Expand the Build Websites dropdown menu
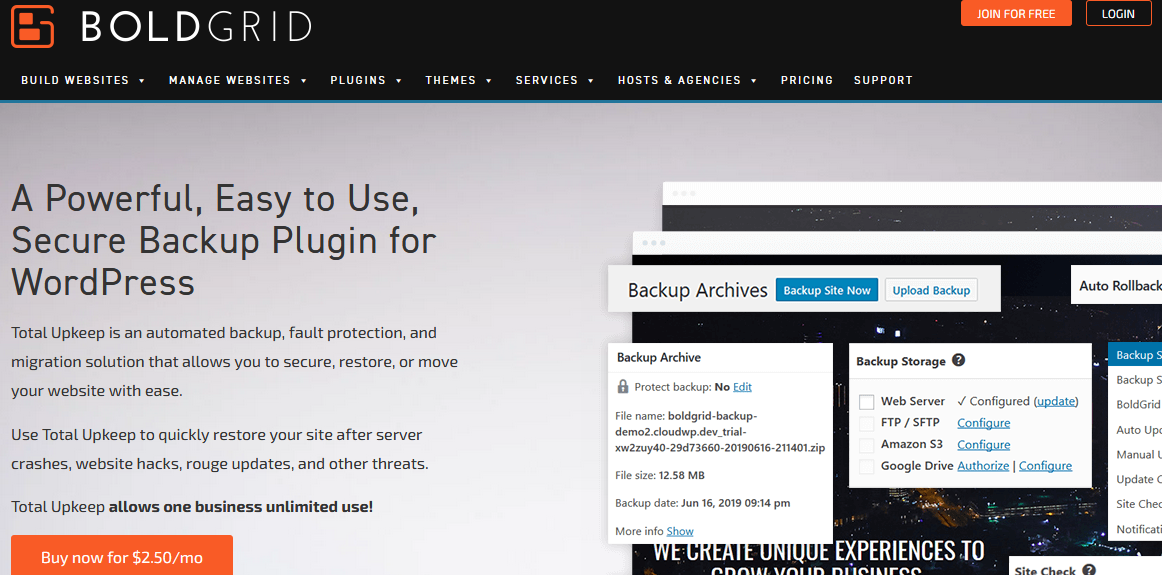 (83, 80)
